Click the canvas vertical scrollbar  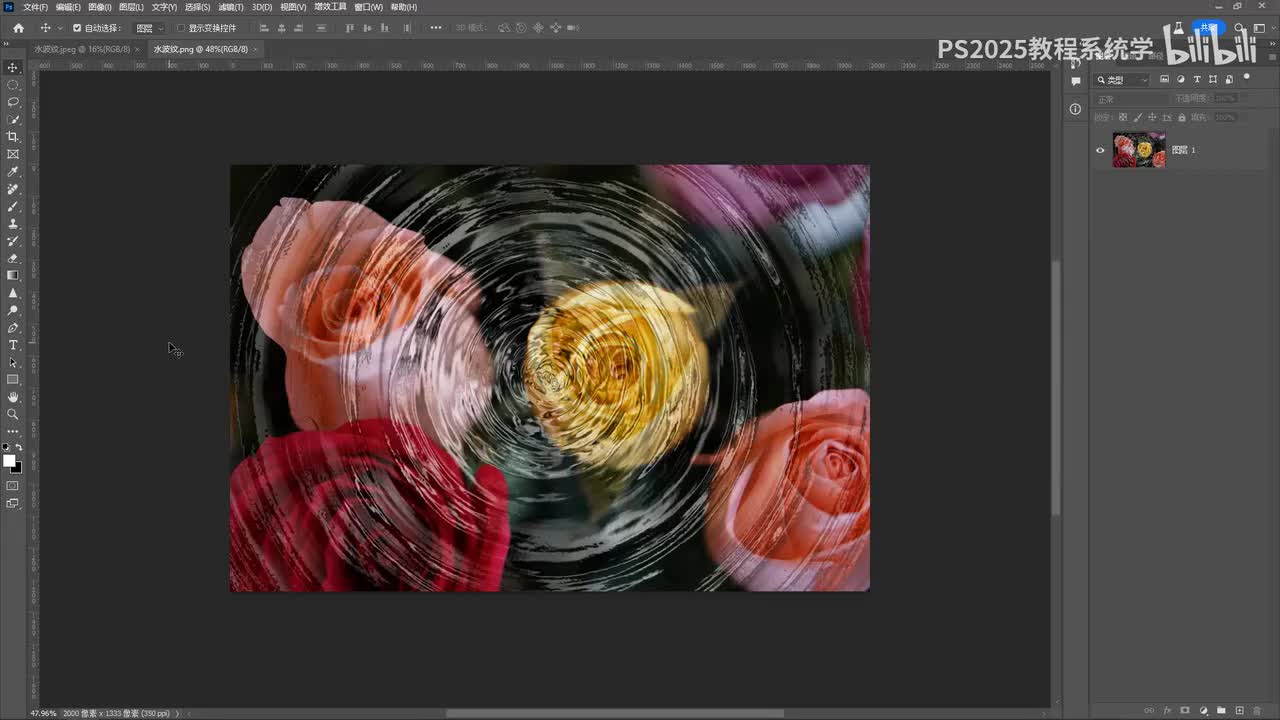coord(1054,388)
